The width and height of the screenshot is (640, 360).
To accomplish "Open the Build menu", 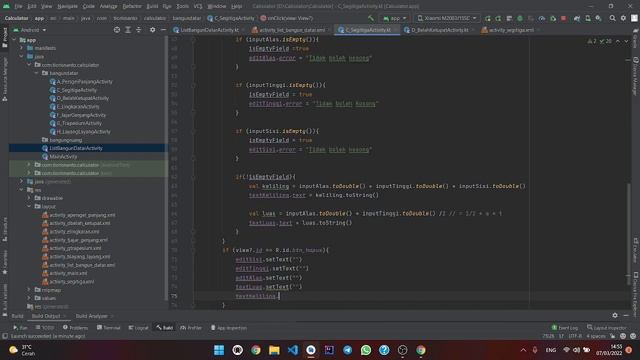I will [x=152, y=6].
